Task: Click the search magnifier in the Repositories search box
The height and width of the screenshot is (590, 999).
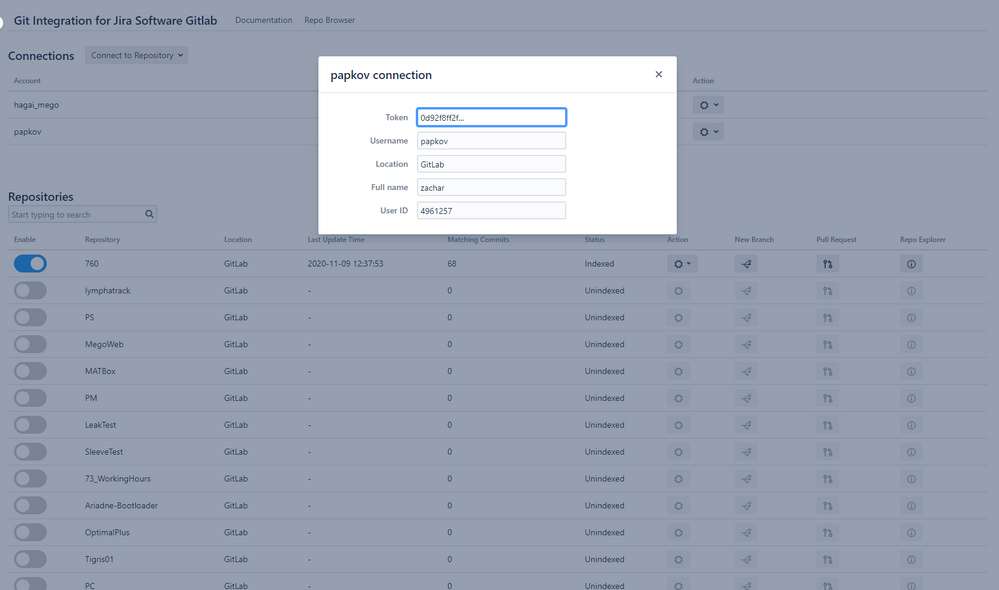Action: click(x=148, y=214)
